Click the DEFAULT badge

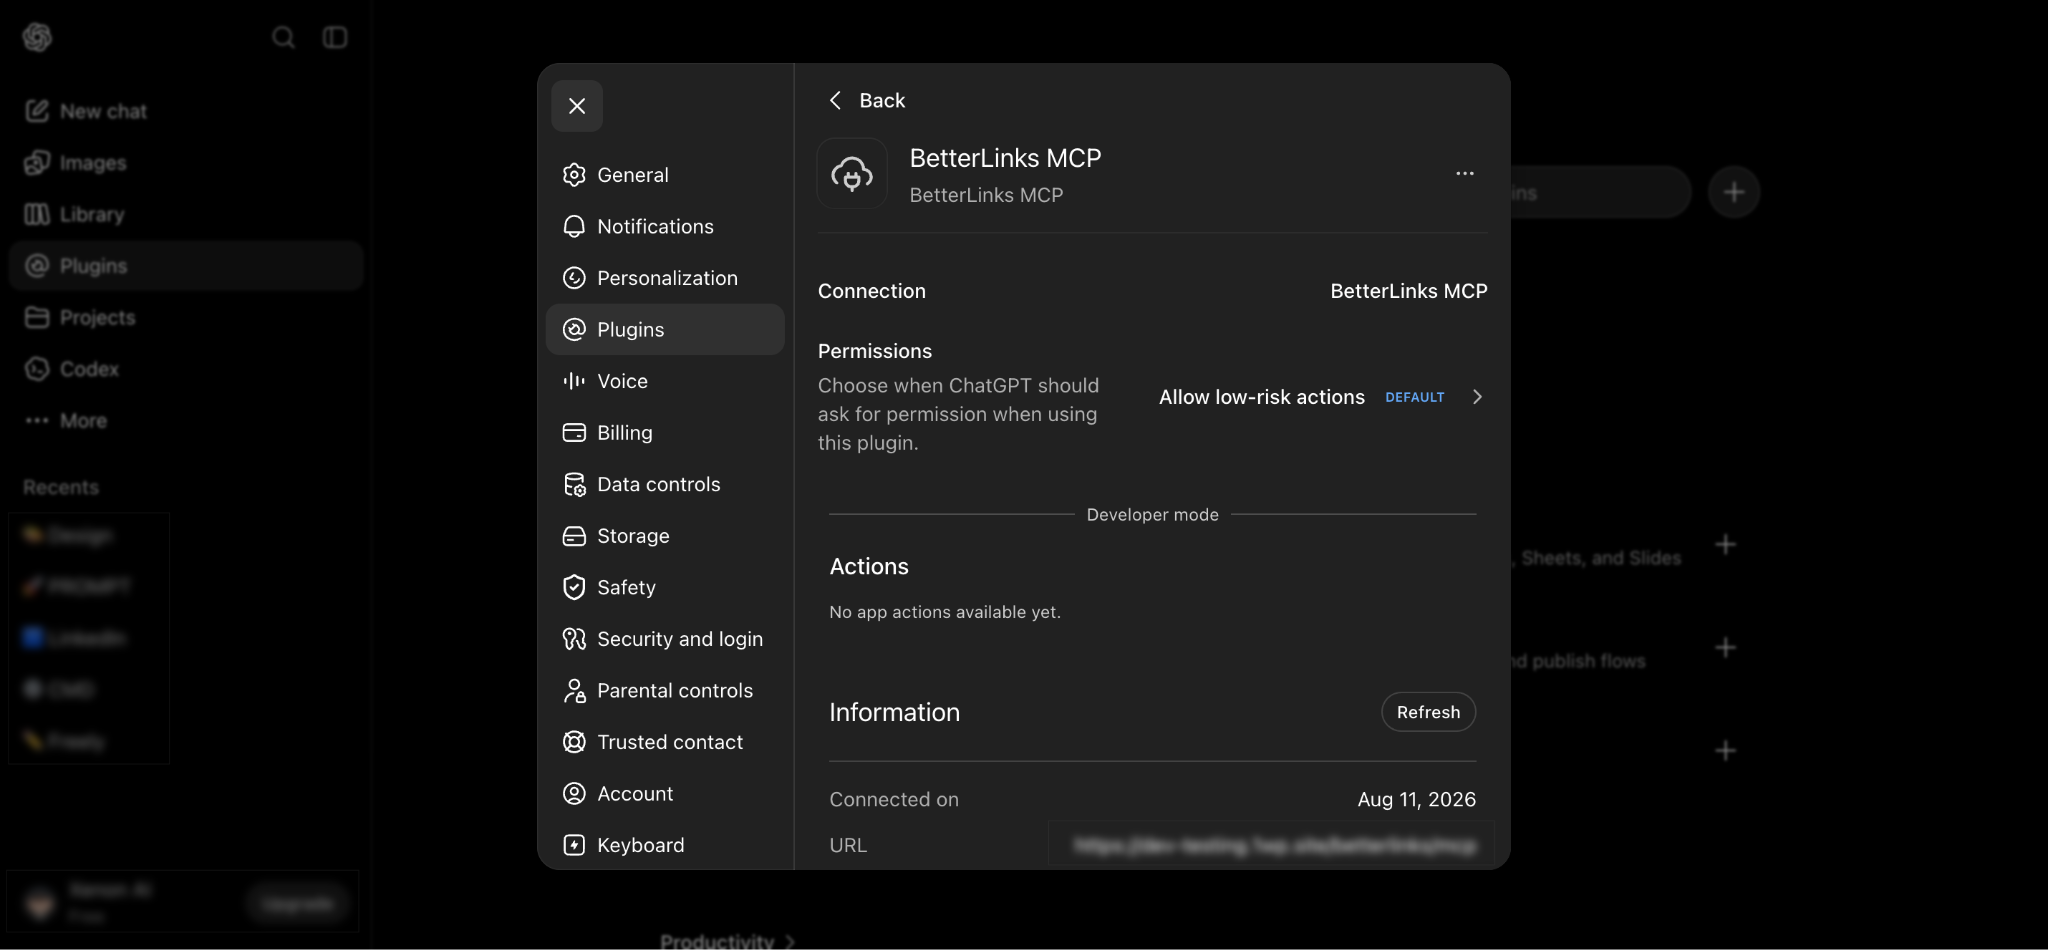[x=1414, y=397]
